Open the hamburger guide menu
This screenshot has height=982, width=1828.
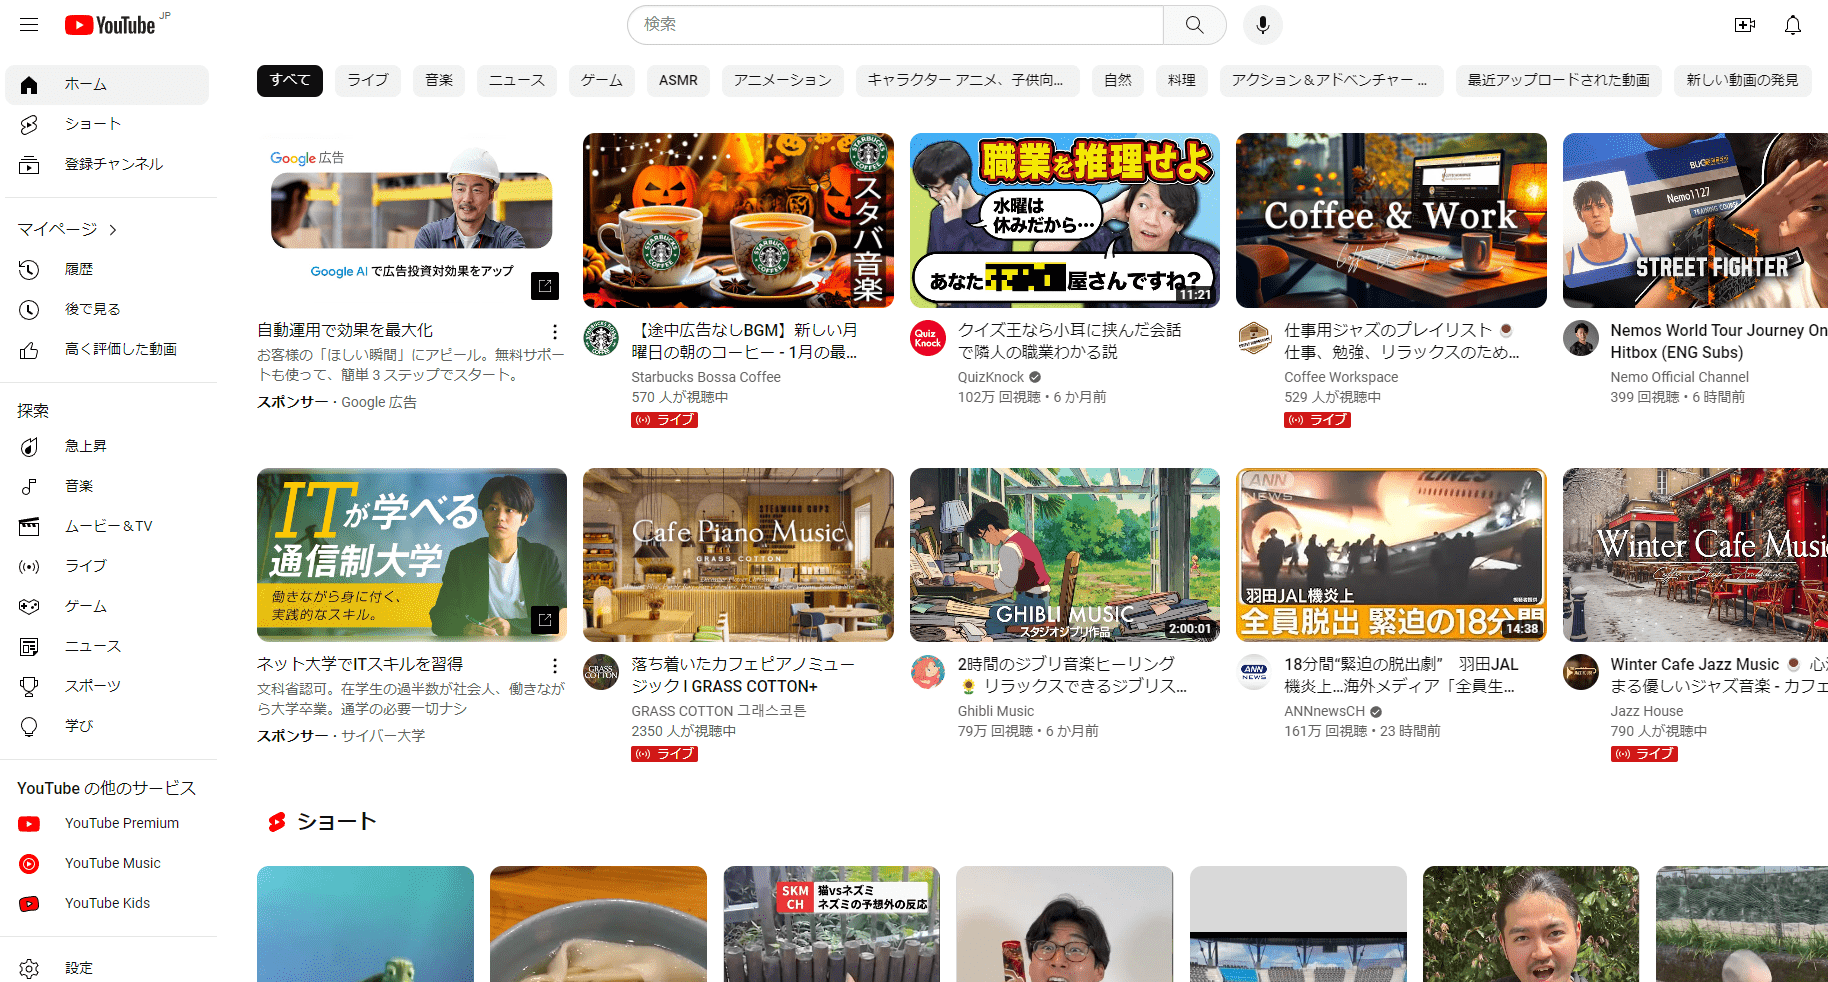click(x=29, y=25)
